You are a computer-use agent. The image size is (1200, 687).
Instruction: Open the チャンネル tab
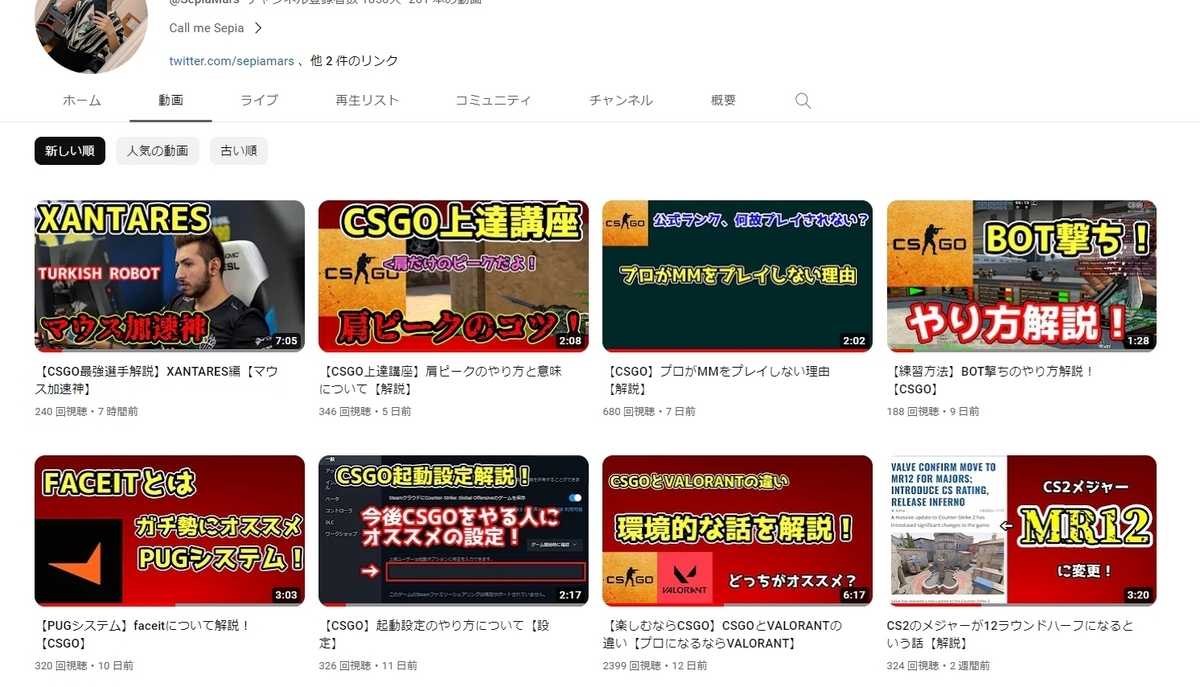[x=621, y=100]
